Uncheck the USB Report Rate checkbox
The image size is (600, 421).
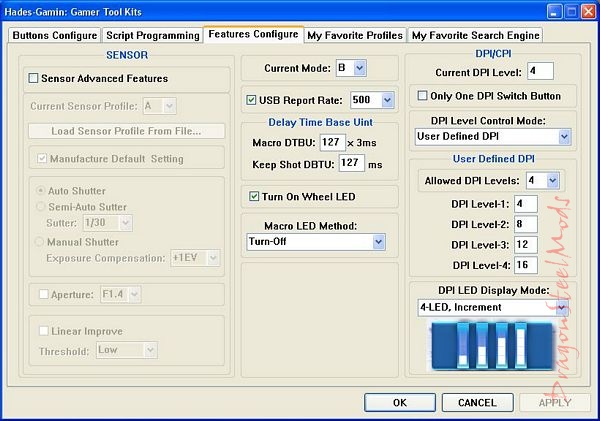point(251,100)
